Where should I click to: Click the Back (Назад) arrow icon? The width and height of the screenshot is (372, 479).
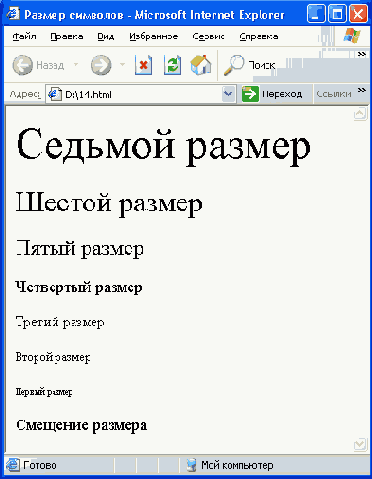23,65
